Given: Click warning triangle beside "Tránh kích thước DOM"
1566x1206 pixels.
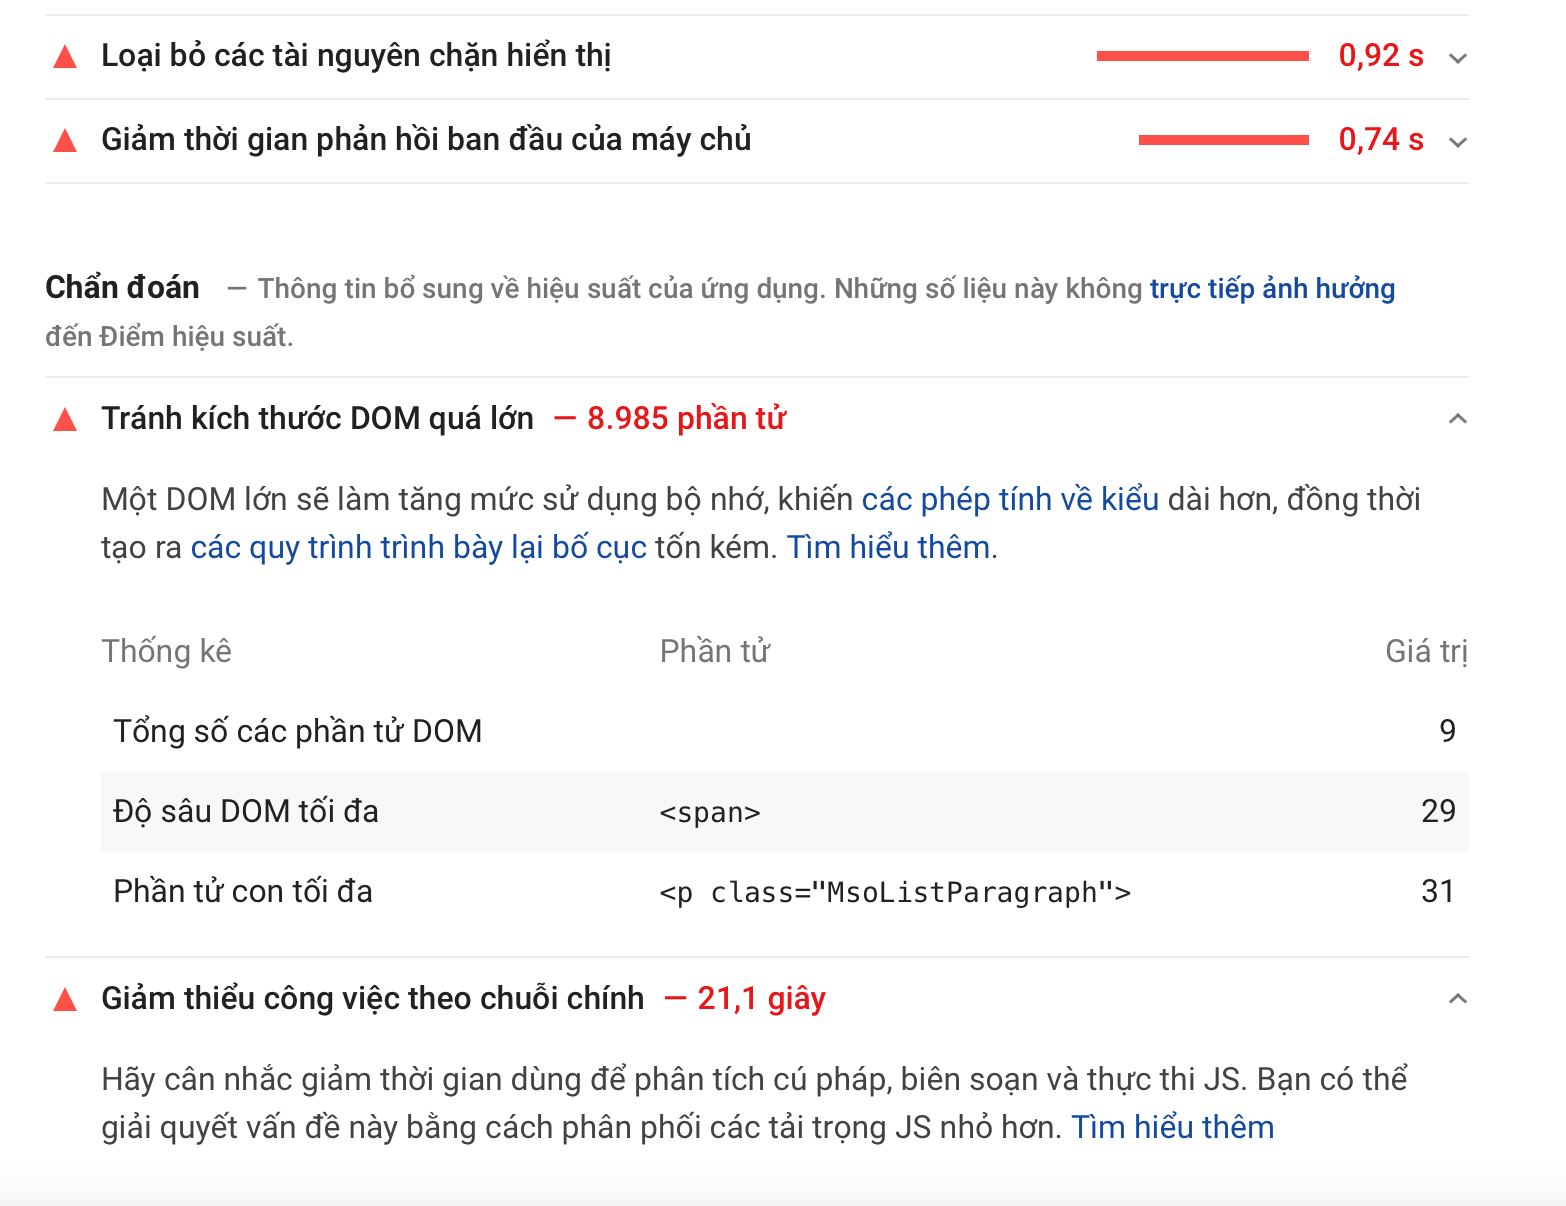Looking at the screenshot, I should (65, 420).
